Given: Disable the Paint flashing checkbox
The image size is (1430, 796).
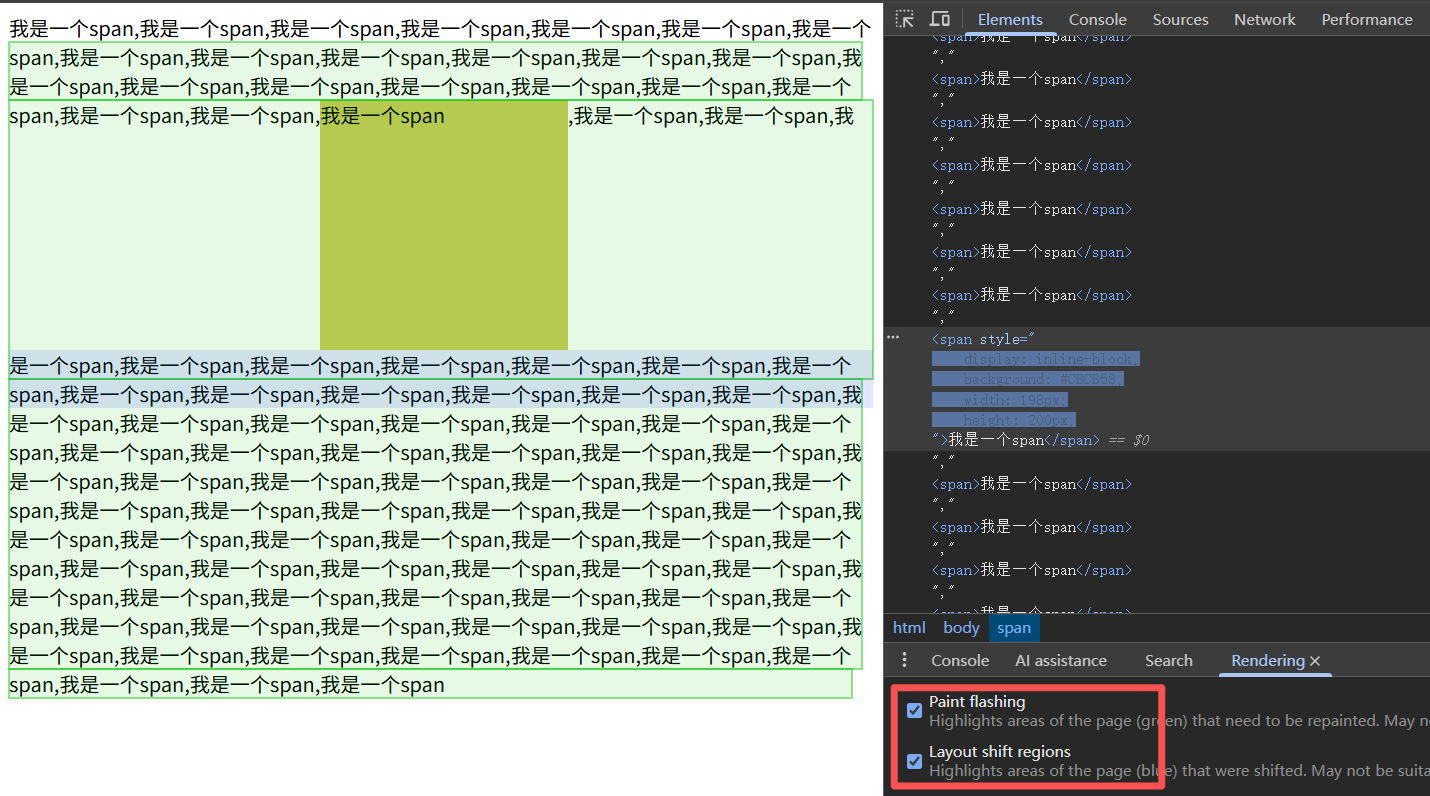Looking at the screenshot, I should [x=914, y=710].
